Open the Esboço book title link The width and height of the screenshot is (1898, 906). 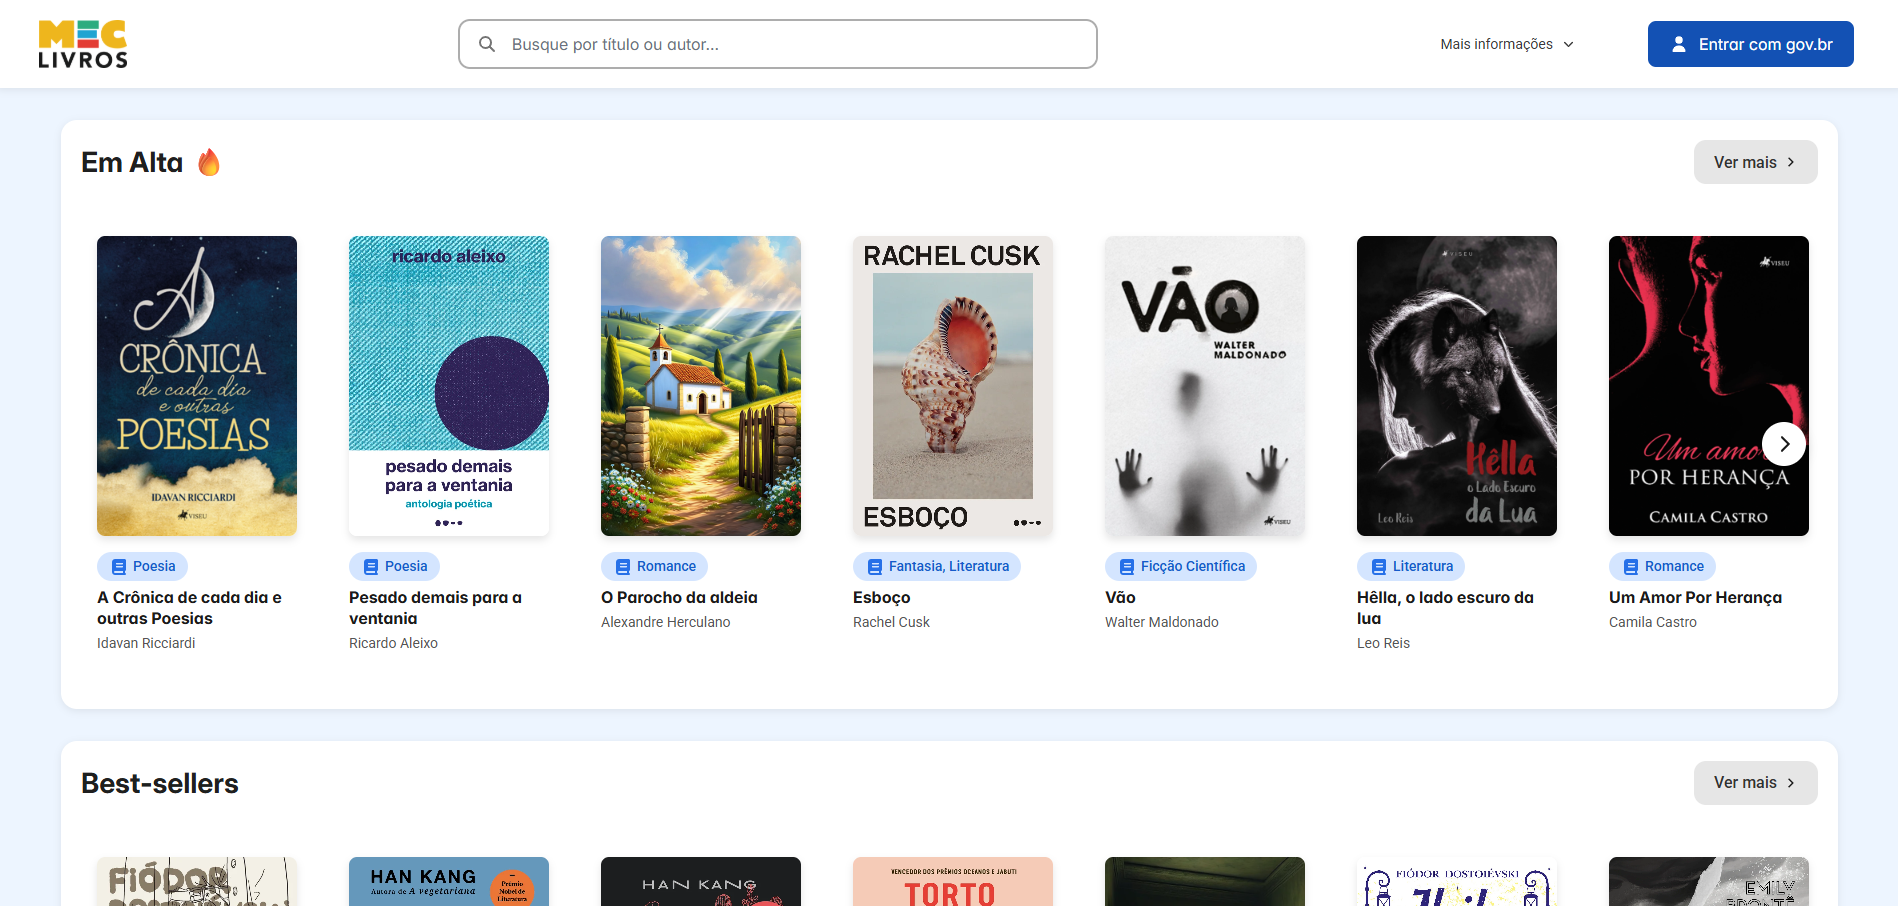click(881, 597)
